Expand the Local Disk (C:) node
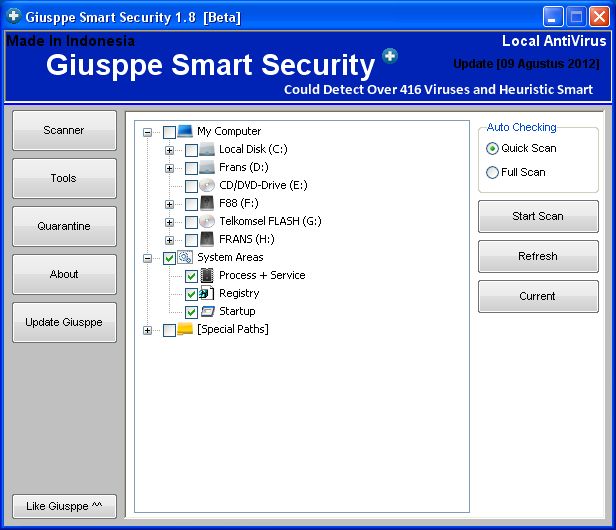Viewport: 616px width, 530px height. tap(169, 150)
